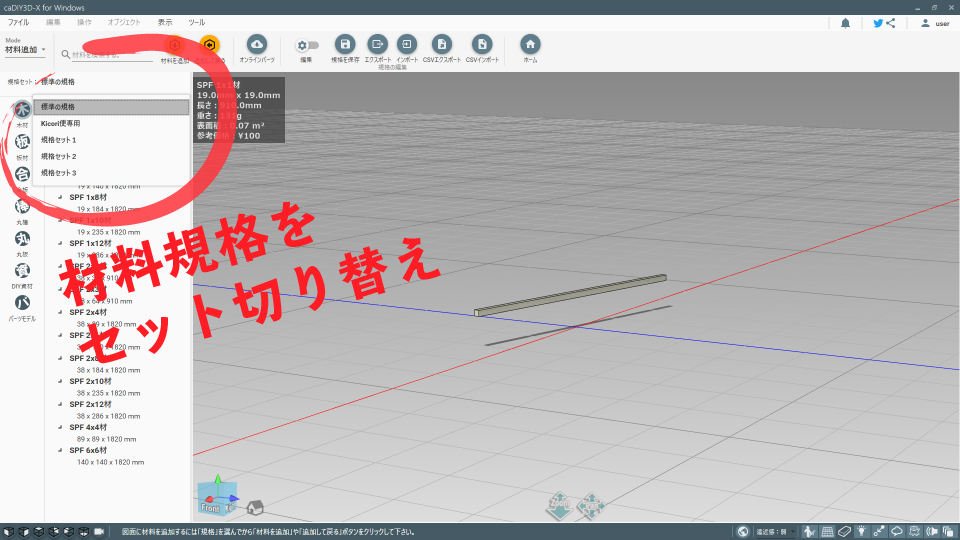Screen dimensions: 960x540
Task: Select 標準の規格 in the dropdown list
Action: coord(111,107)
